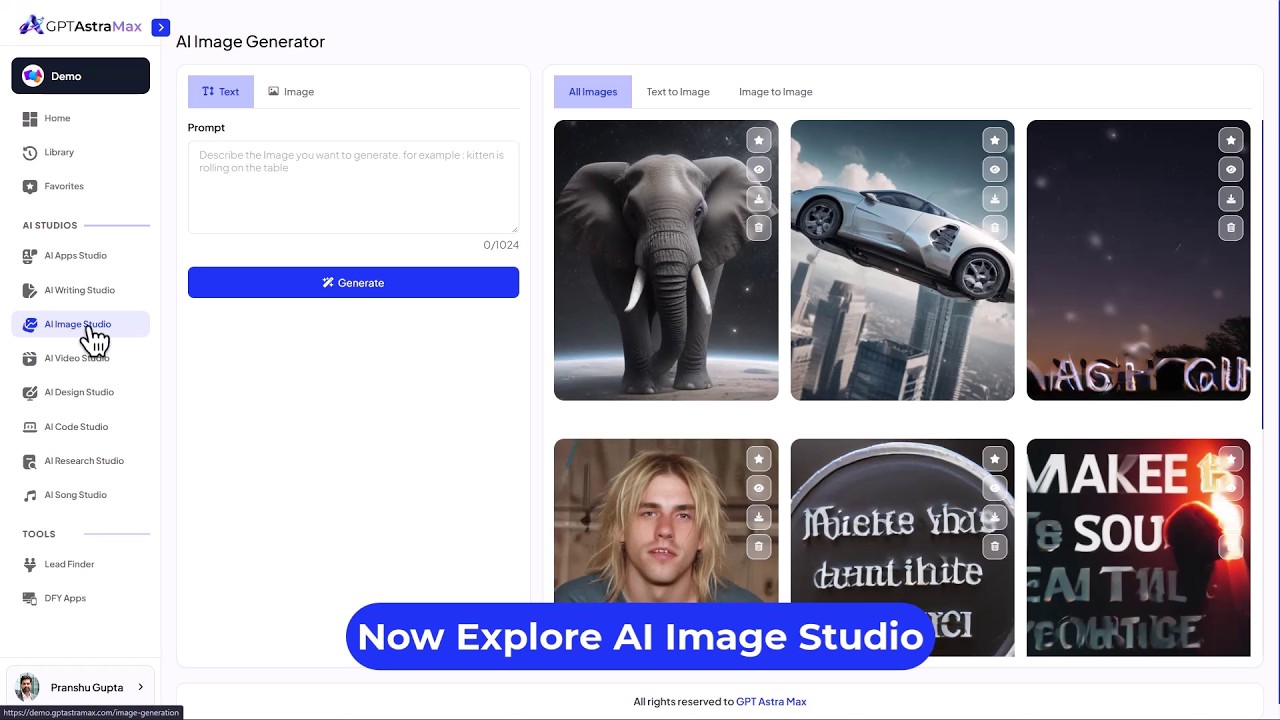1280x720 pixels.
Task: Click the GPT AstraMax logo
Action: tap(81, 26)
